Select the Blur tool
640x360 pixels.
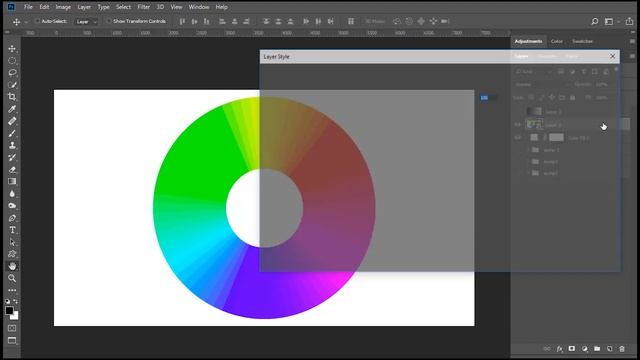pos(12,194)
